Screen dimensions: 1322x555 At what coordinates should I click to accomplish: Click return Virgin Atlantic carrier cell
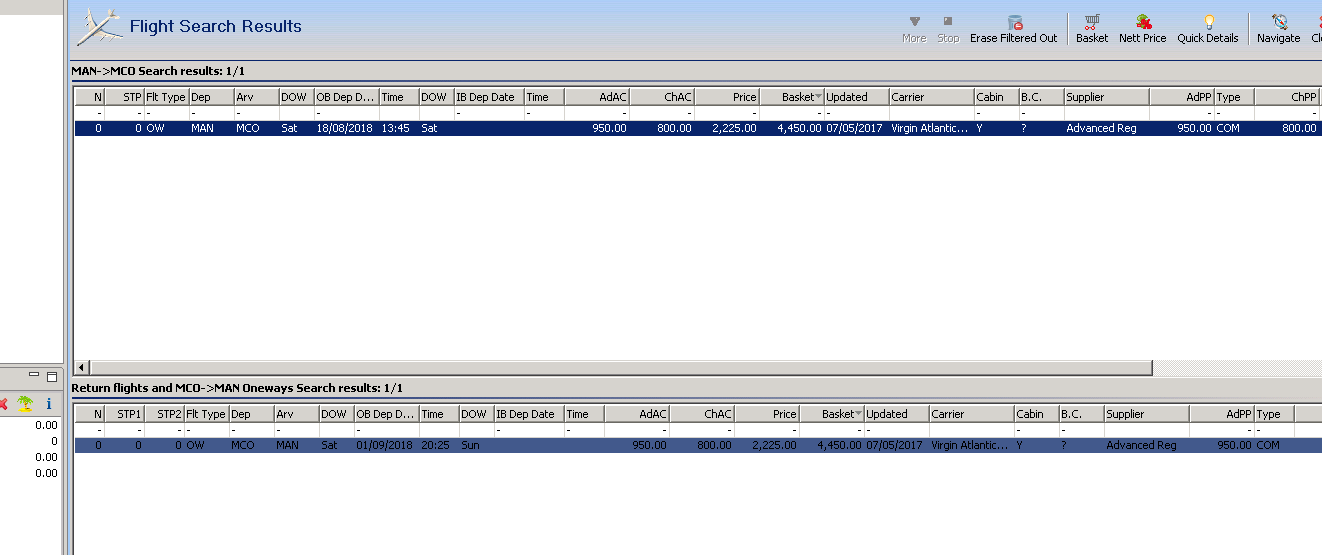point(971,445)
